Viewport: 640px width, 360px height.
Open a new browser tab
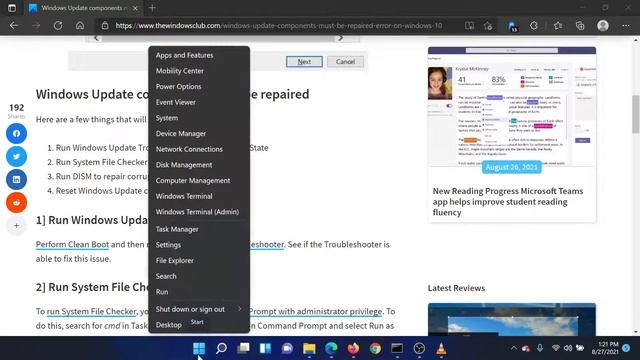pyautogui.click(x=152, y=8)
